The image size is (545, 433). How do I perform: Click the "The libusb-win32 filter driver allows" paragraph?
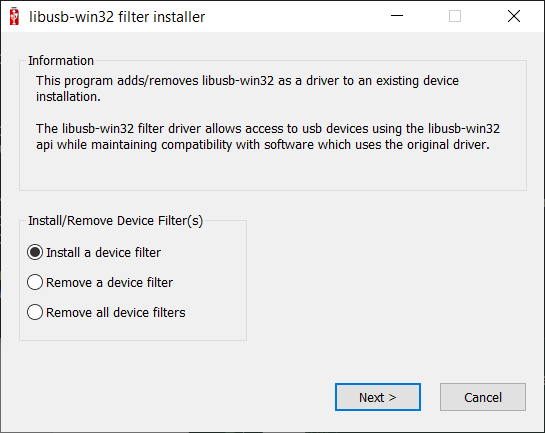268,137
